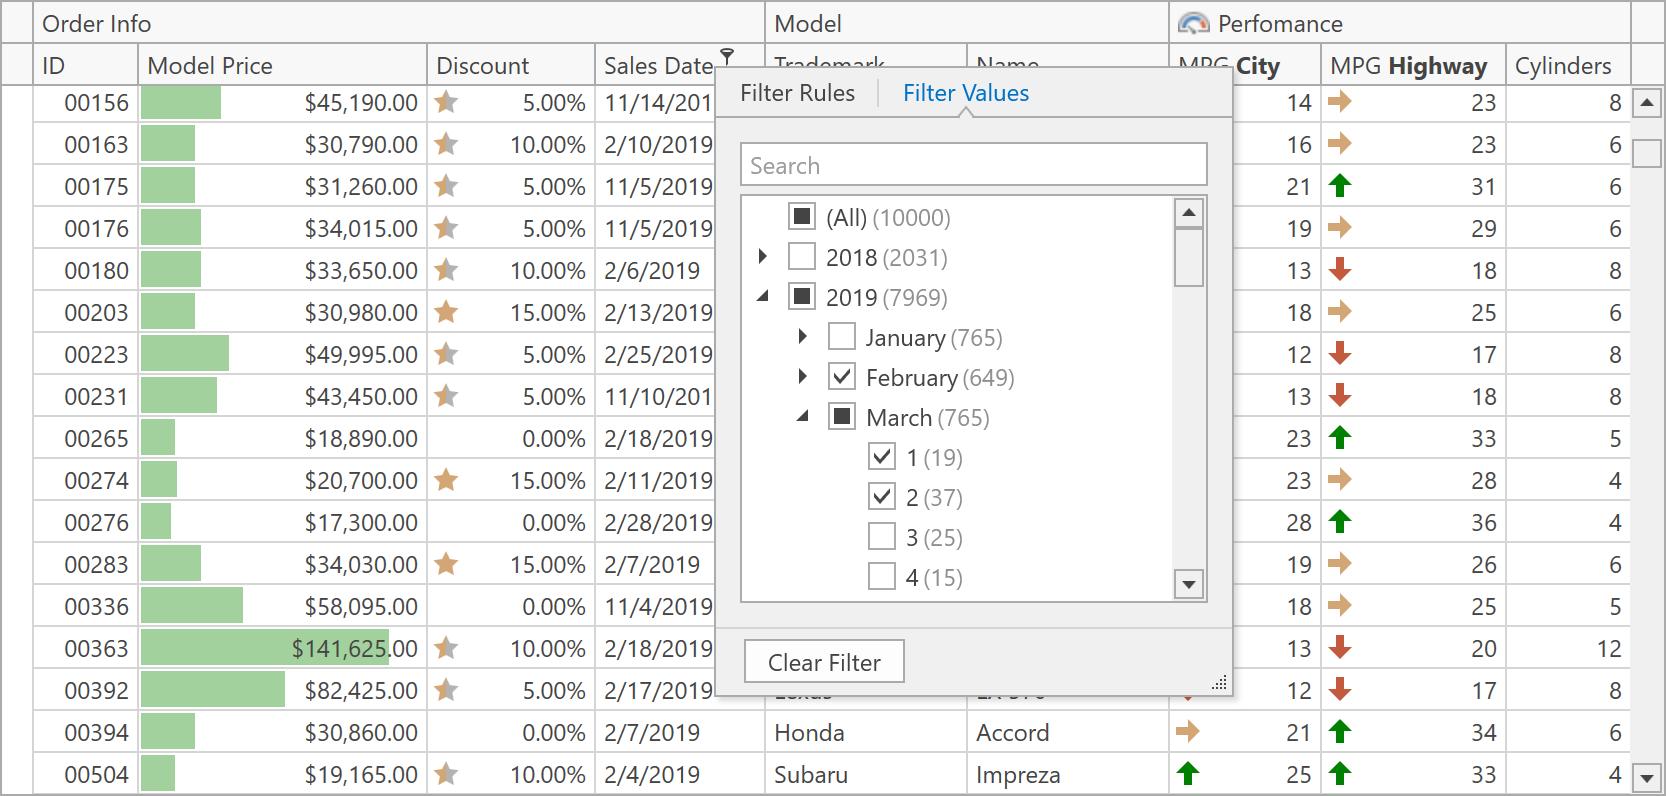Check the 2018 year checkbox
This screenshot has height=796, width=1666.
click(802, 257)
